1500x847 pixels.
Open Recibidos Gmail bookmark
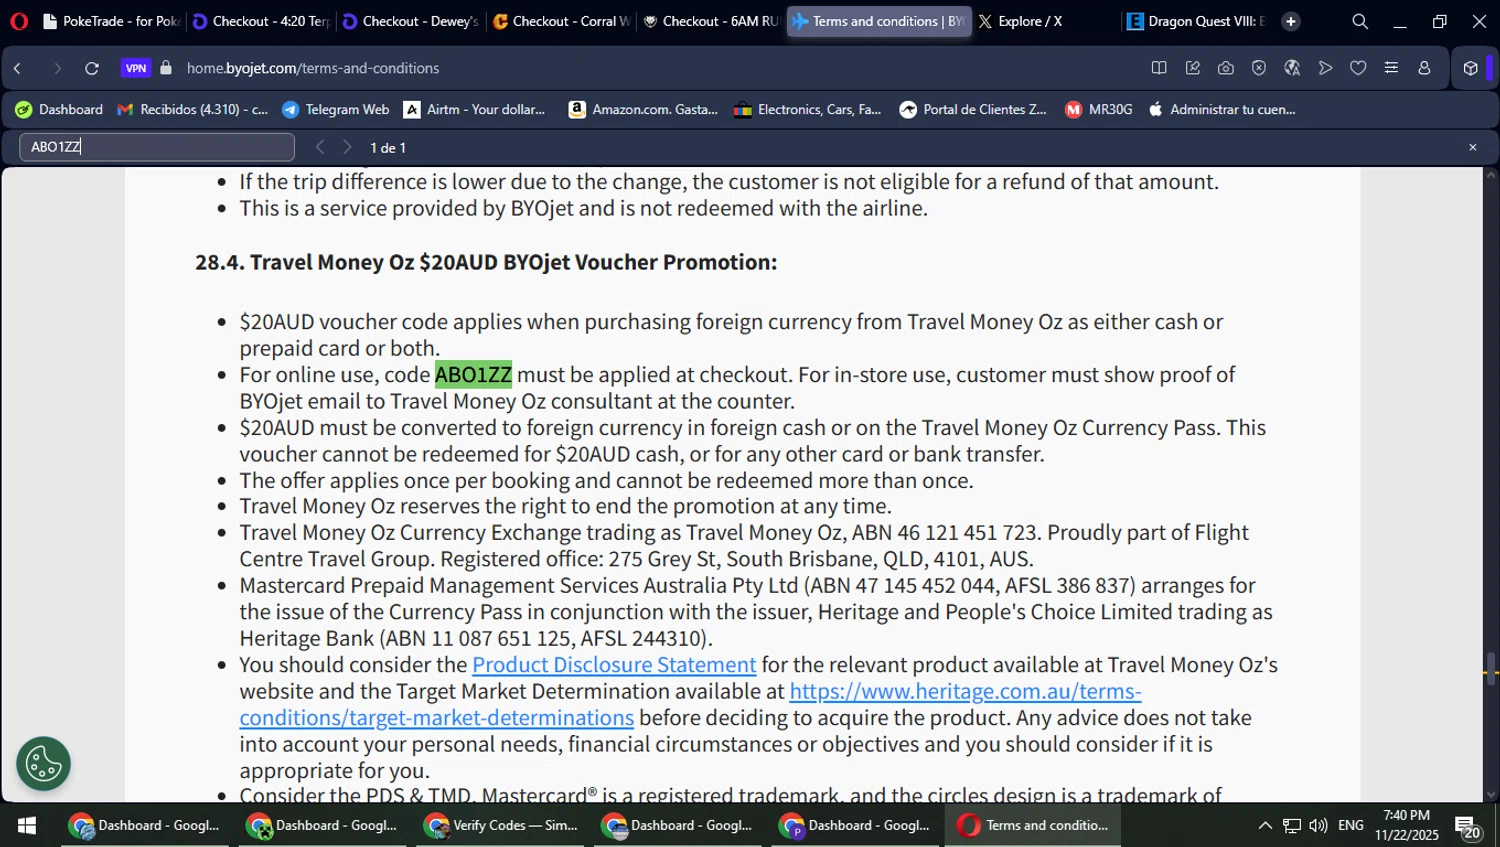coord(192,109)
